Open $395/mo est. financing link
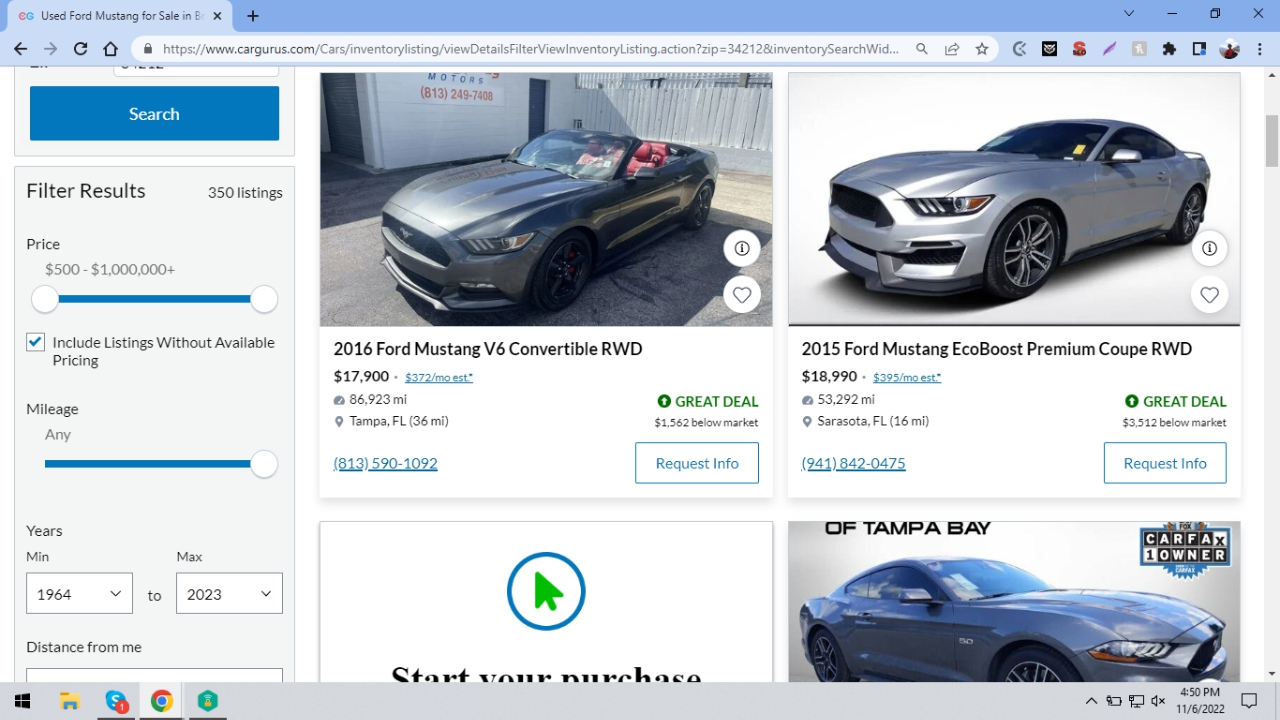1280x720 pixels. [907, 377]
